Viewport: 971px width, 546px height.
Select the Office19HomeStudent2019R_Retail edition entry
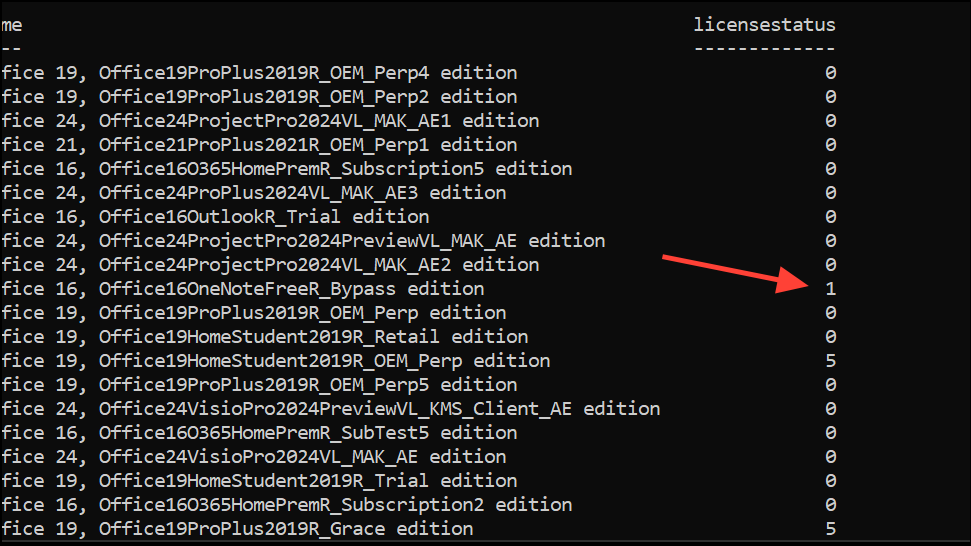[313, 337]
